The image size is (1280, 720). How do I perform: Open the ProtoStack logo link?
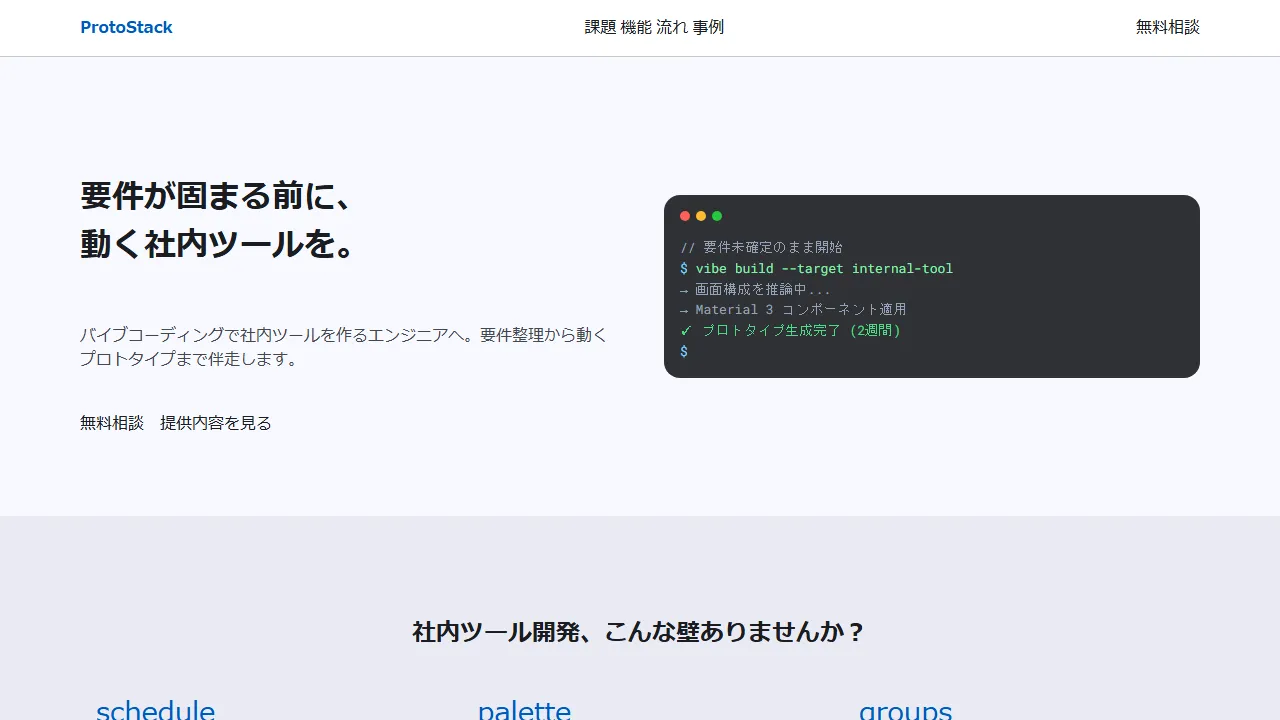coord(126,27)
